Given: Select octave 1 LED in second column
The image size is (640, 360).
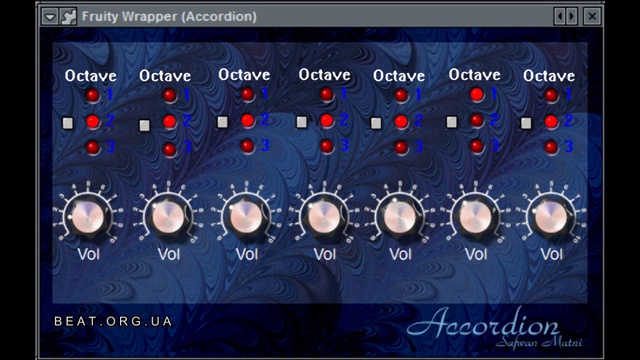Looking at the screenshot, I should [169, 96].
